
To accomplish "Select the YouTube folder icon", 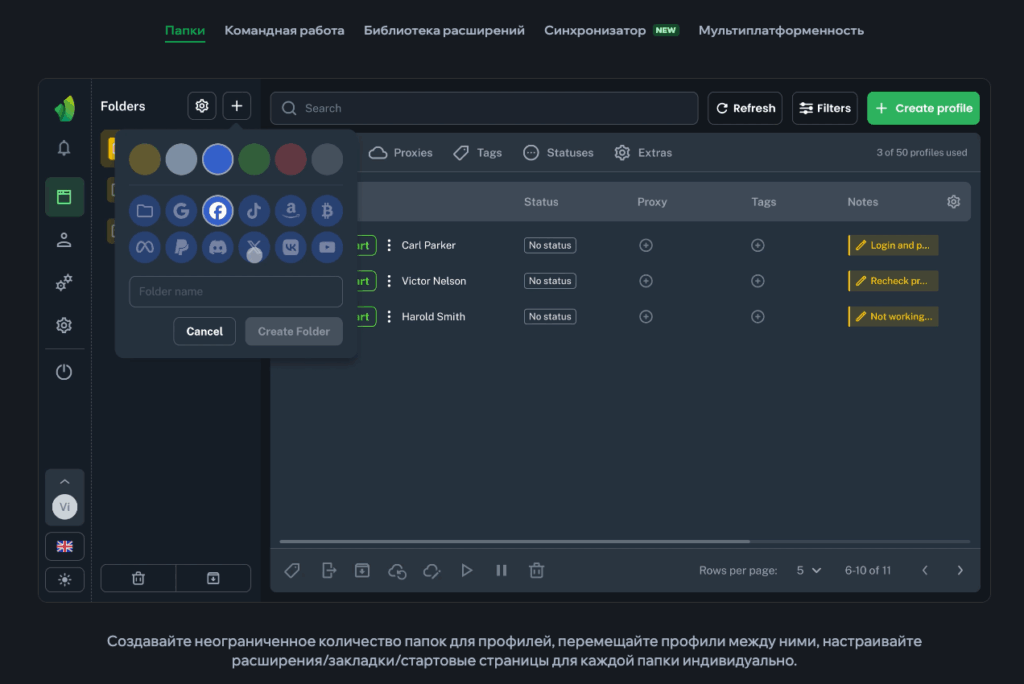I will [327, 247].
